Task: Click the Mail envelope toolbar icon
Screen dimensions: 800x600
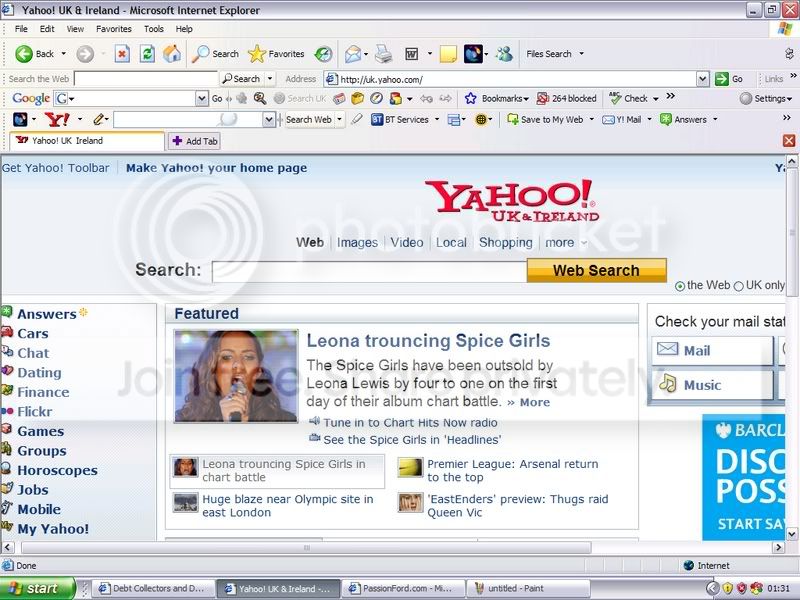Action: pos(353,54)
